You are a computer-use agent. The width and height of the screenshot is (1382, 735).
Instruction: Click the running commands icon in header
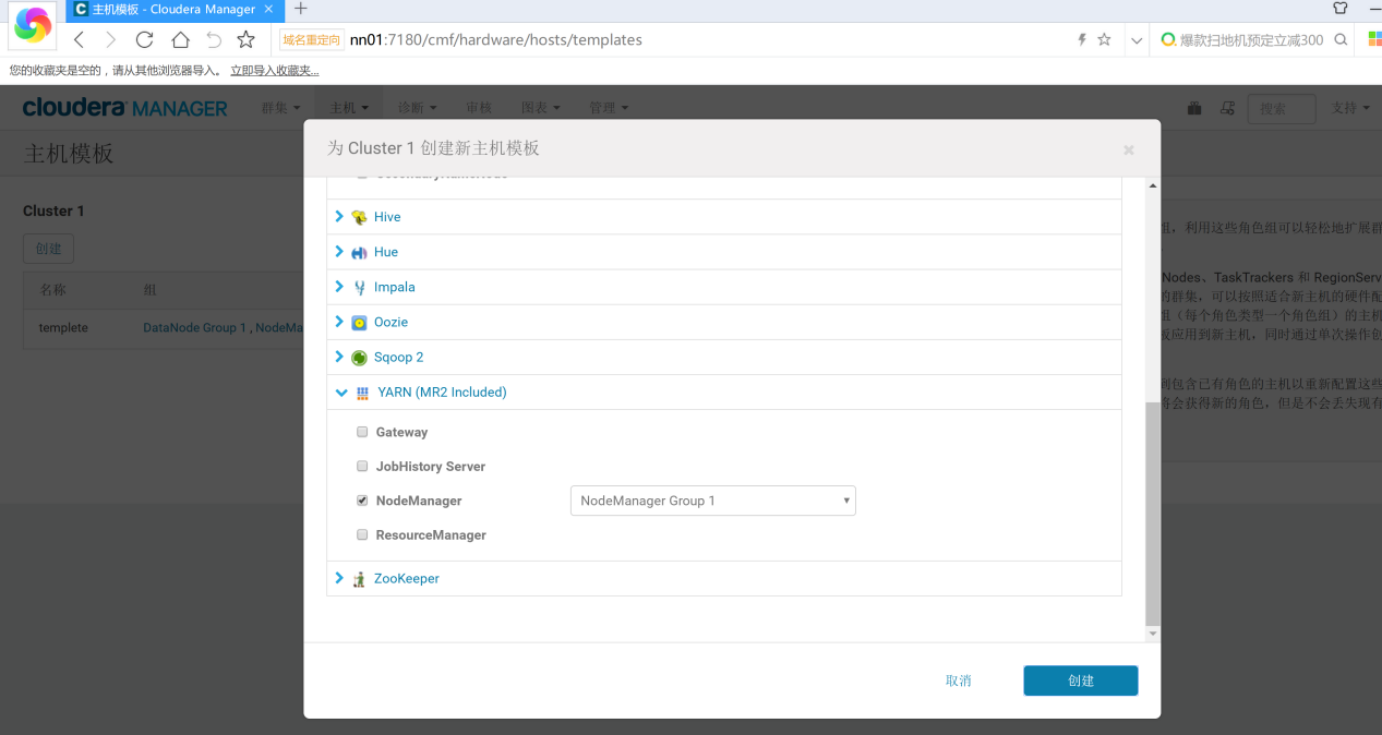(x=1227, y=108)
